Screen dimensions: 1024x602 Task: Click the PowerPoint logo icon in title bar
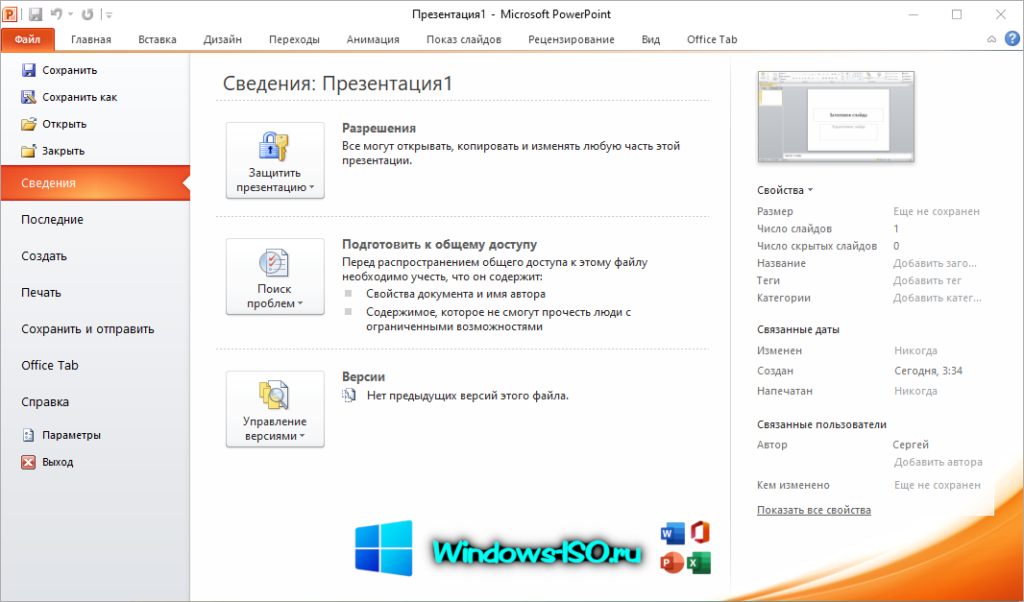(10, 14)
